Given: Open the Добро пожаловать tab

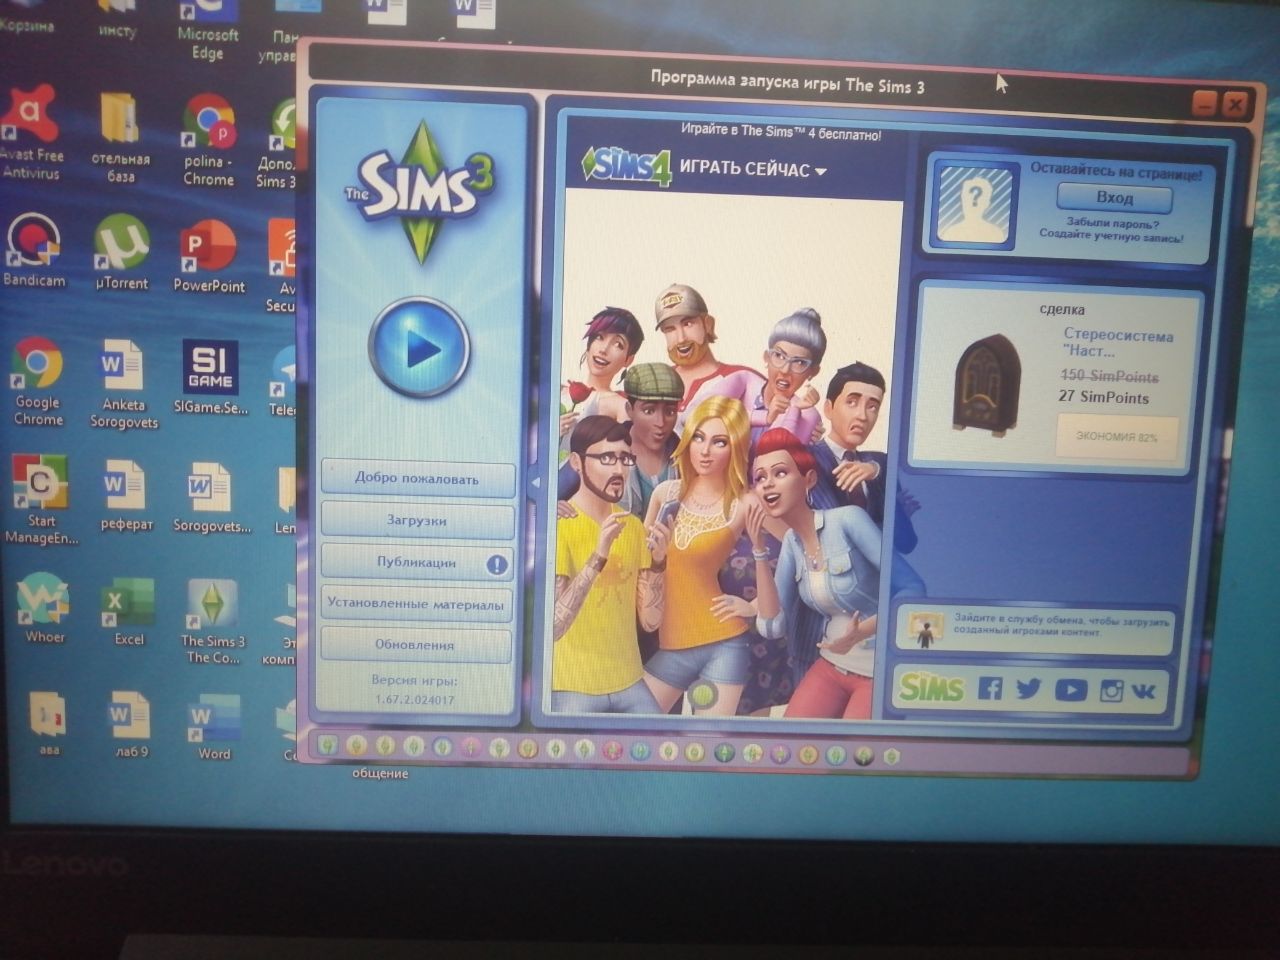Looking at the screenshot, I should click(x=417, y=478).
